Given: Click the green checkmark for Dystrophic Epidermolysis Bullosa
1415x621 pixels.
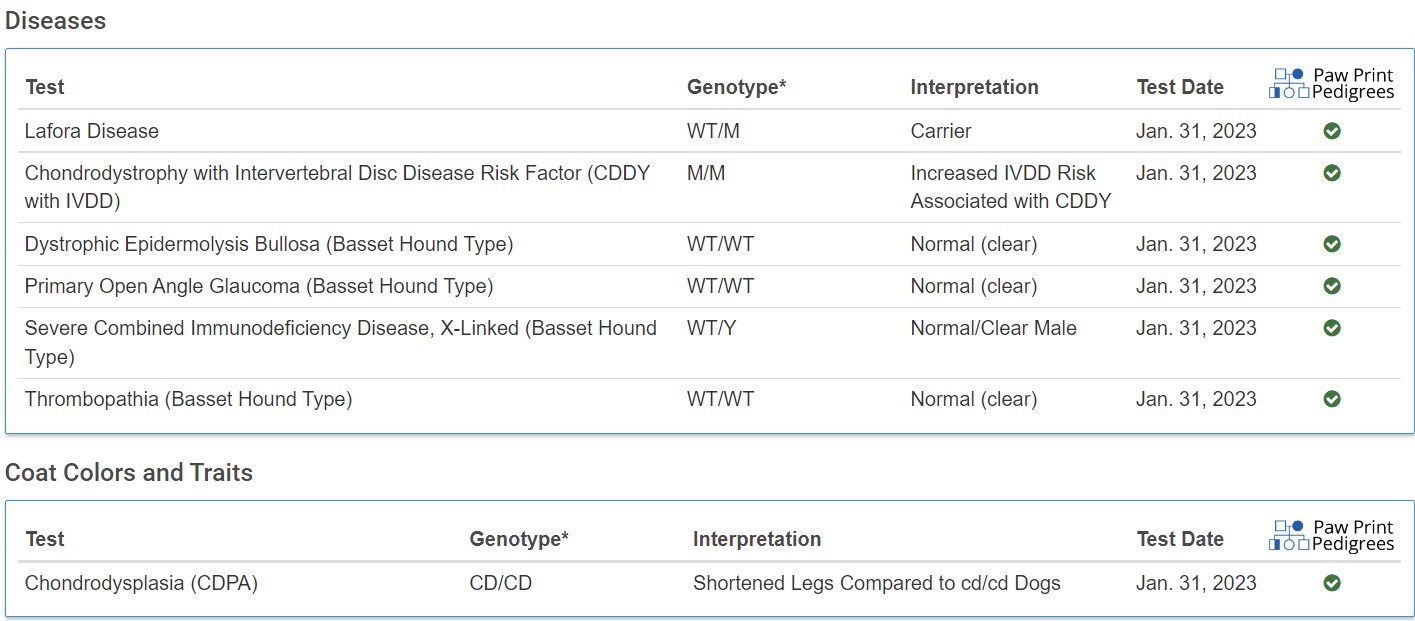Looking at the screenshot, I should (1332, 244).
